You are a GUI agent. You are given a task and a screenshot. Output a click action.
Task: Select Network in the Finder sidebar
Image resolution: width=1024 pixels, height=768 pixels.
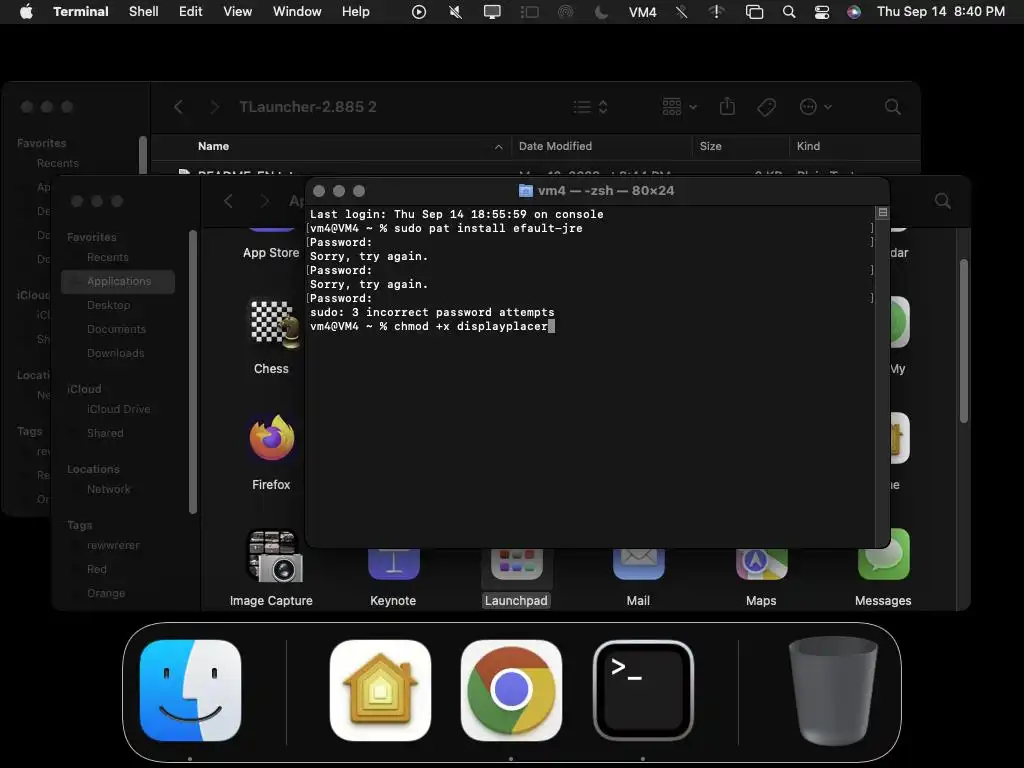click(108, 489)
